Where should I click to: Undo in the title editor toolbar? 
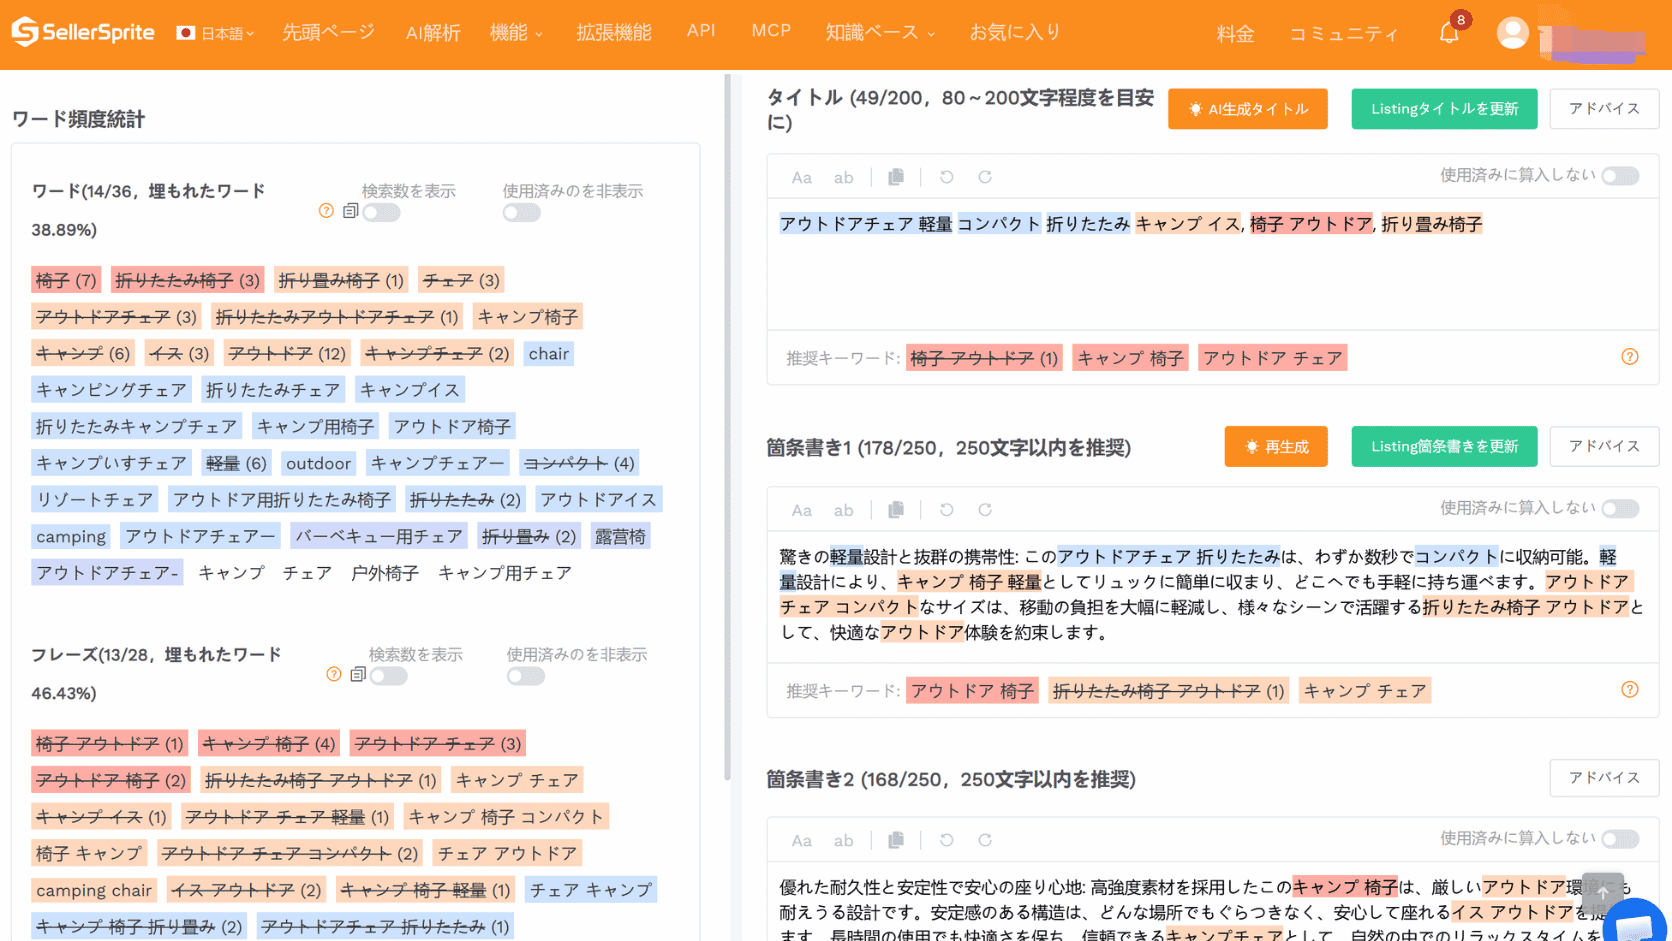[946, 177]
